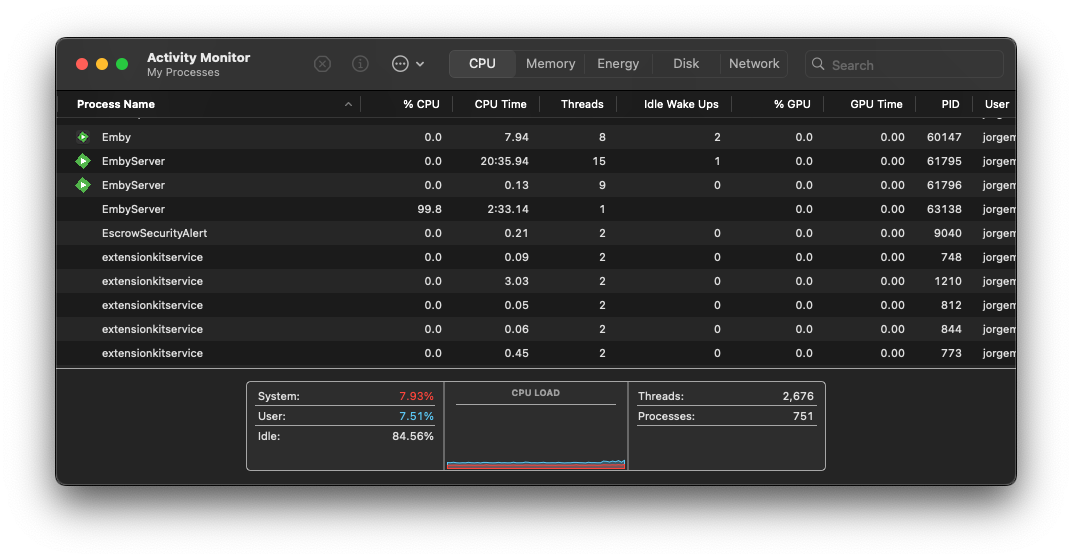Sort by the PID column

(x=950, y=104)
